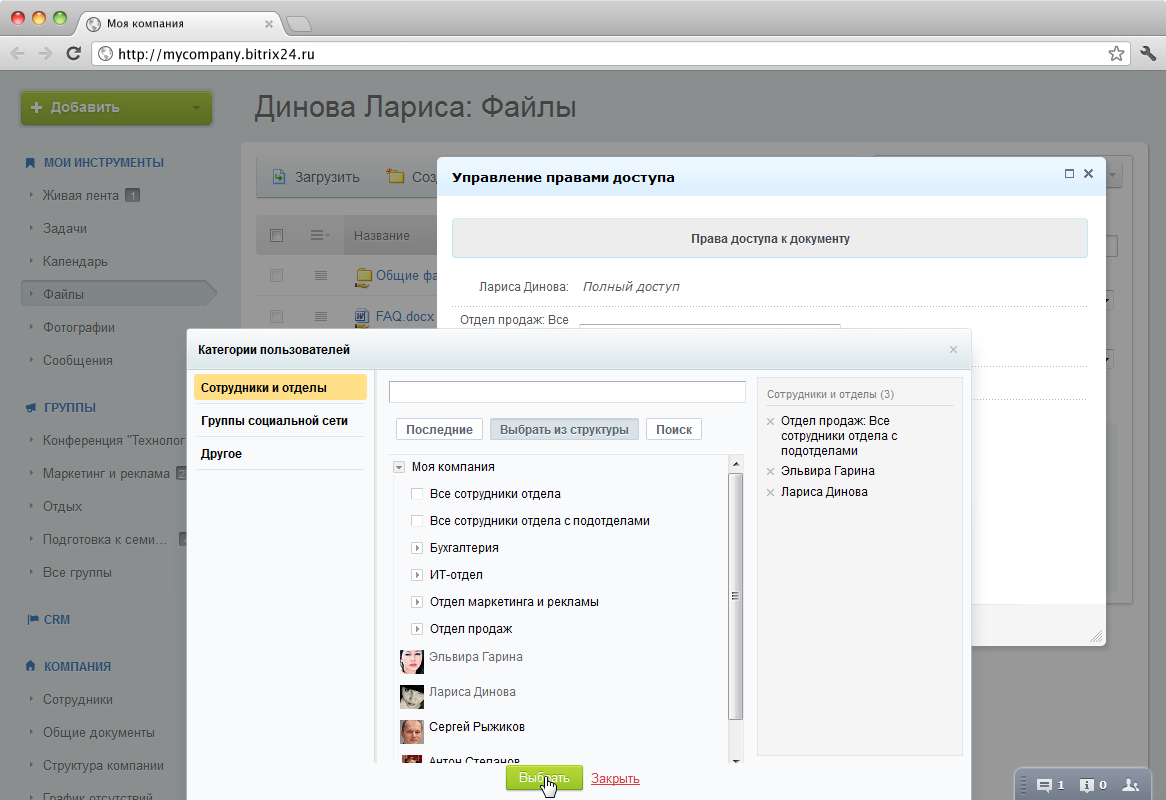Collapse the МОИ ИНСТРУМЕНТЫ section header
Screen dimensions: 1166x800
(103, 162)
